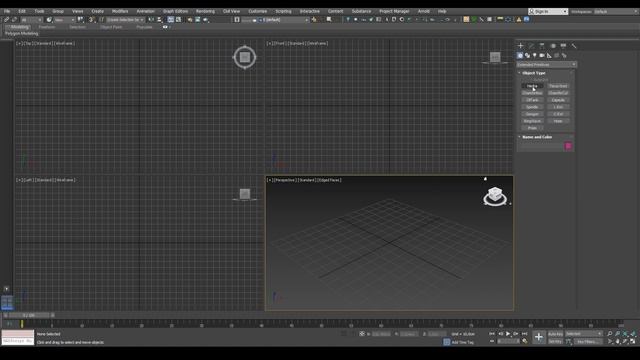
Task: Open the Reference Coordinate System View dropdown
Action: tap(64, 20)
